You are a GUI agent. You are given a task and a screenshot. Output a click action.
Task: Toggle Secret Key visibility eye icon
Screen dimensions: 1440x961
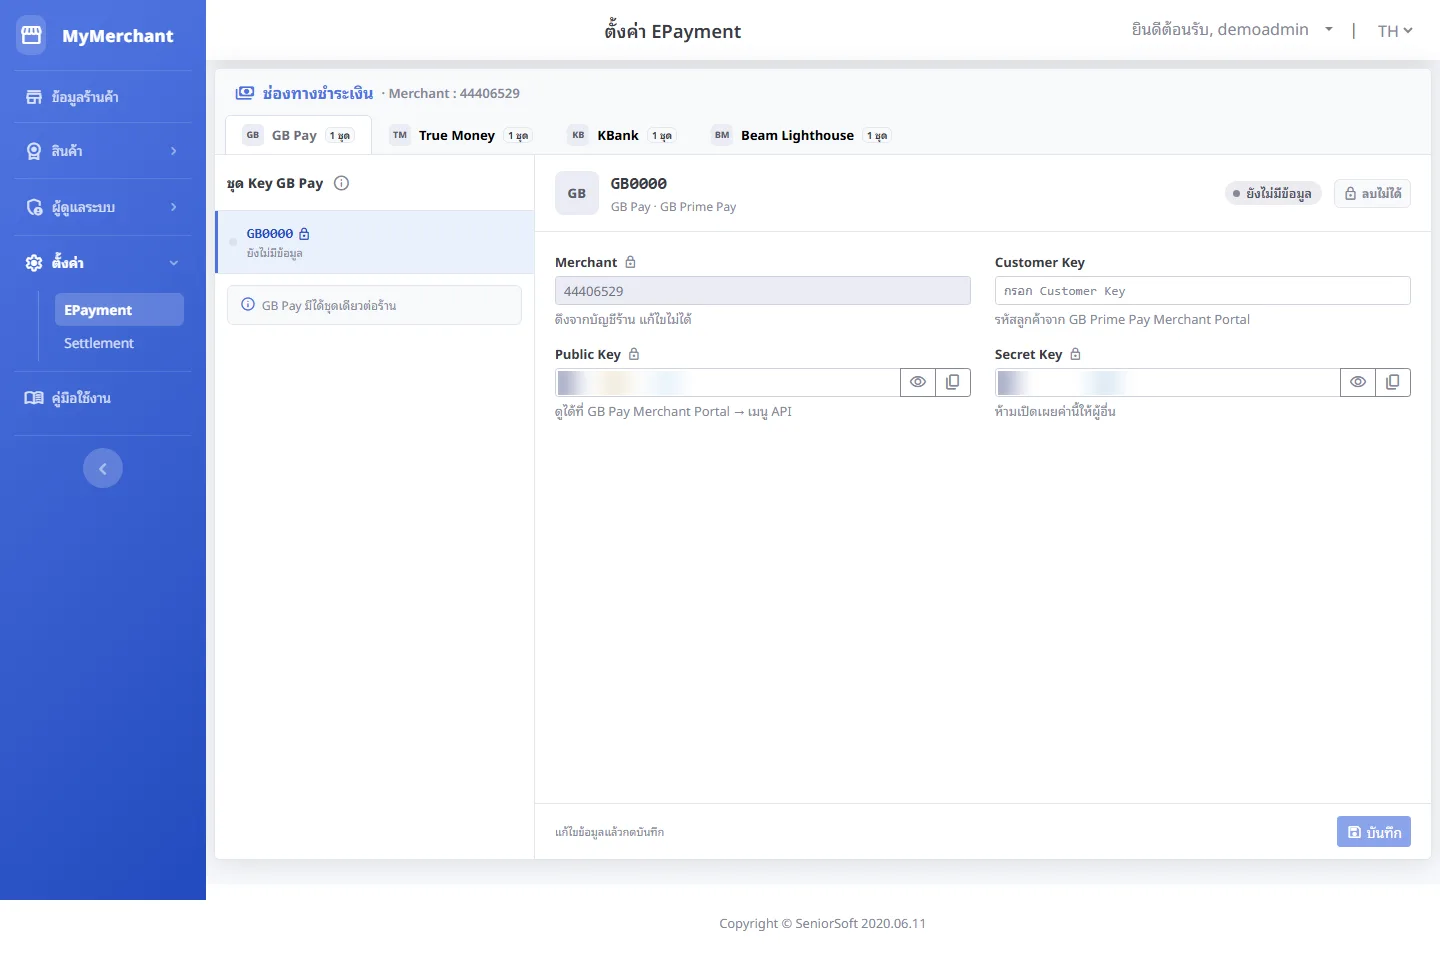point(1358,382)
